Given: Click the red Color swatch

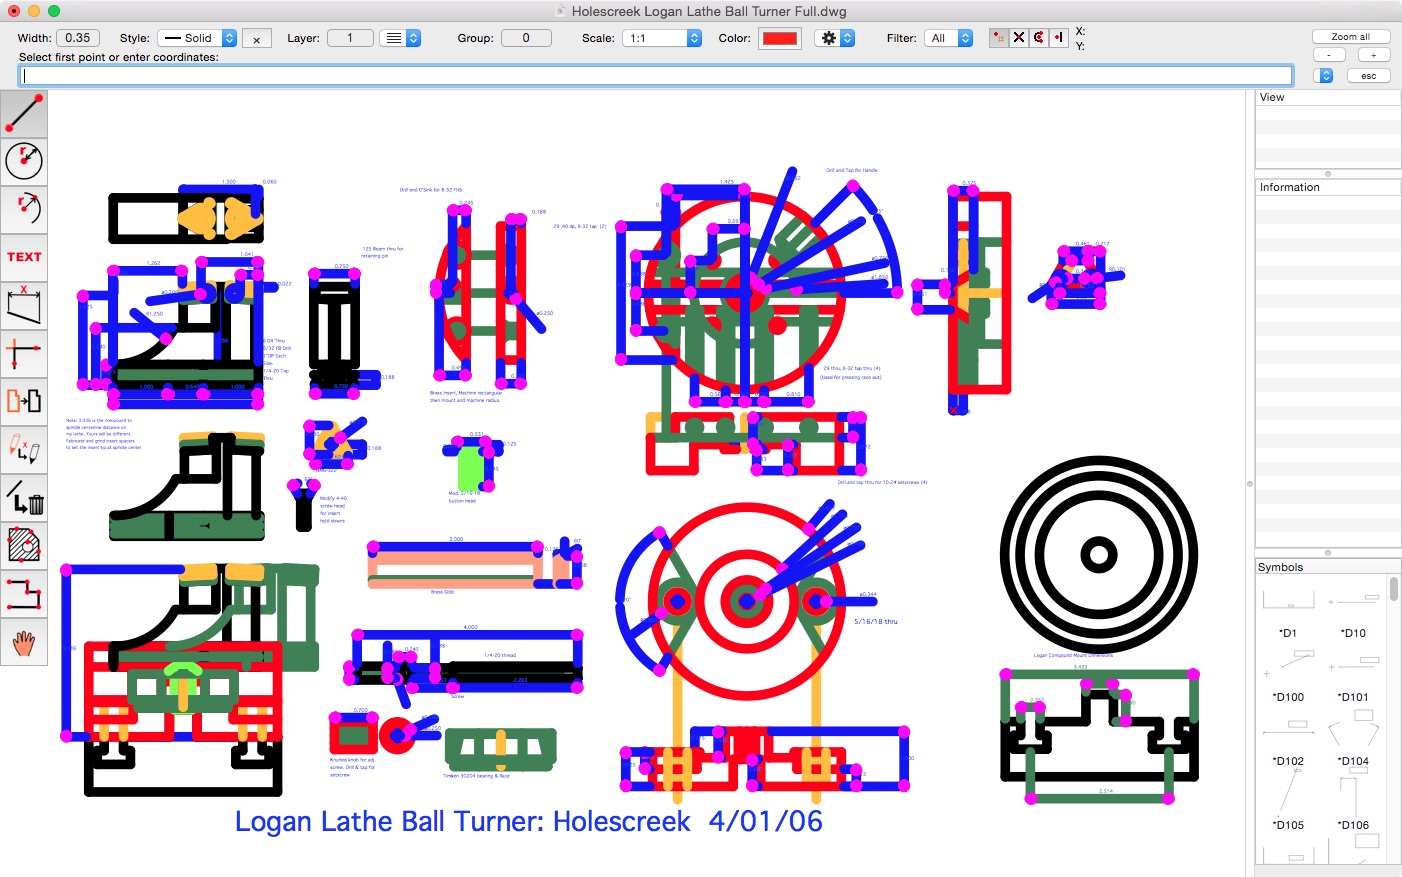Looking at the screenshot, I should coord(779,38).
